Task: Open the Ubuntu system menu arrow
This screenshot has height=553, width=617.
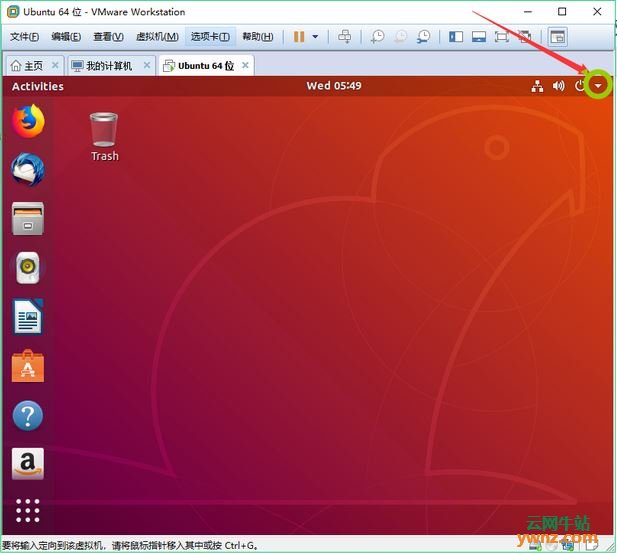Action: coord(597,86)
